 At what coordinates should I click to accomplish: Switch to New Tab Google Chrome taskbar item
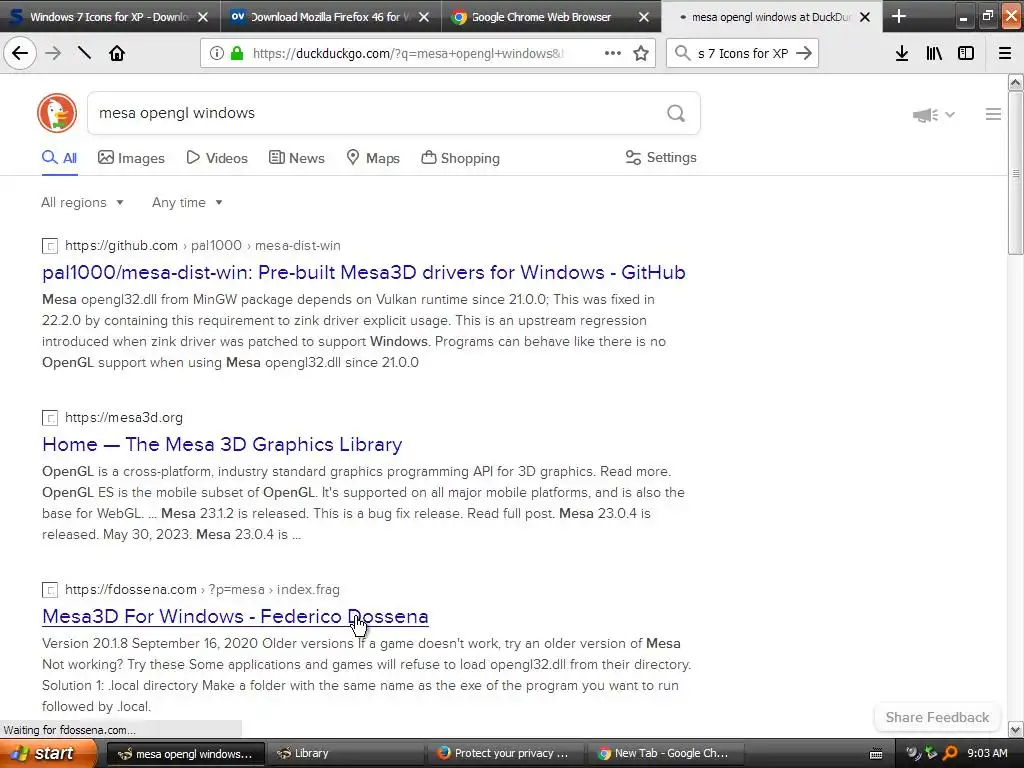667,753
